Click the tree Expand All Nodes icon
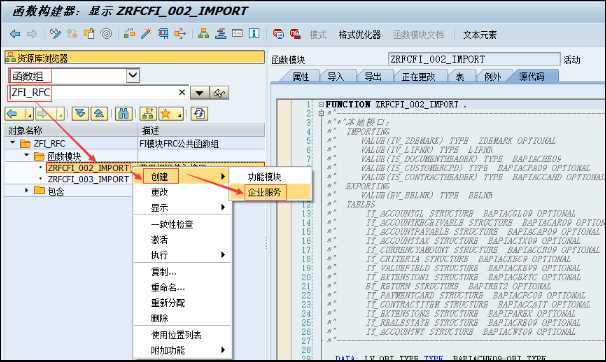 click(80, 114)
